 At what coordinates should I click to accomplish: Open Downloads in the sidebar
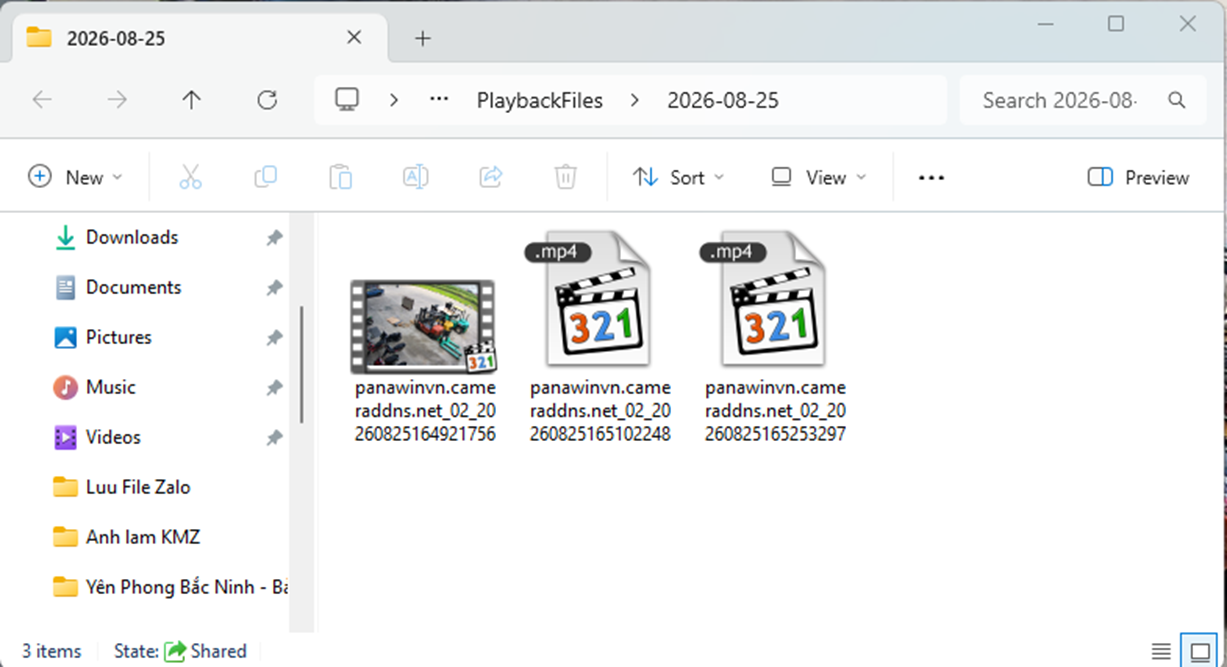tap(132, 237)
